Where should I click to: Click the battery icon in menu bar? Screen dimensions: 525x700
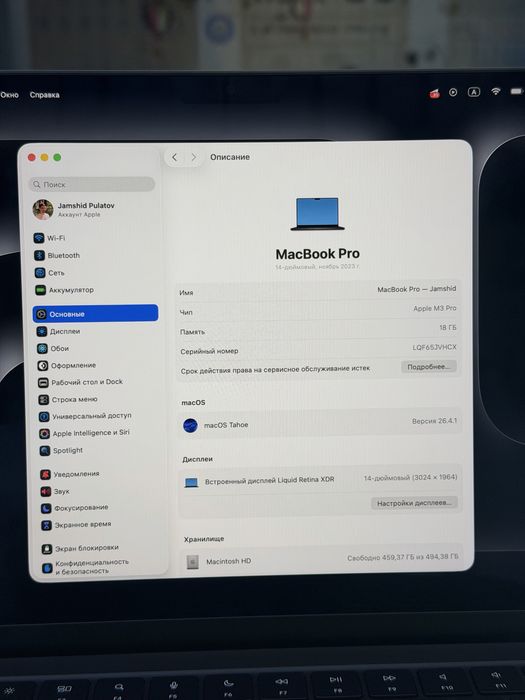517,91
